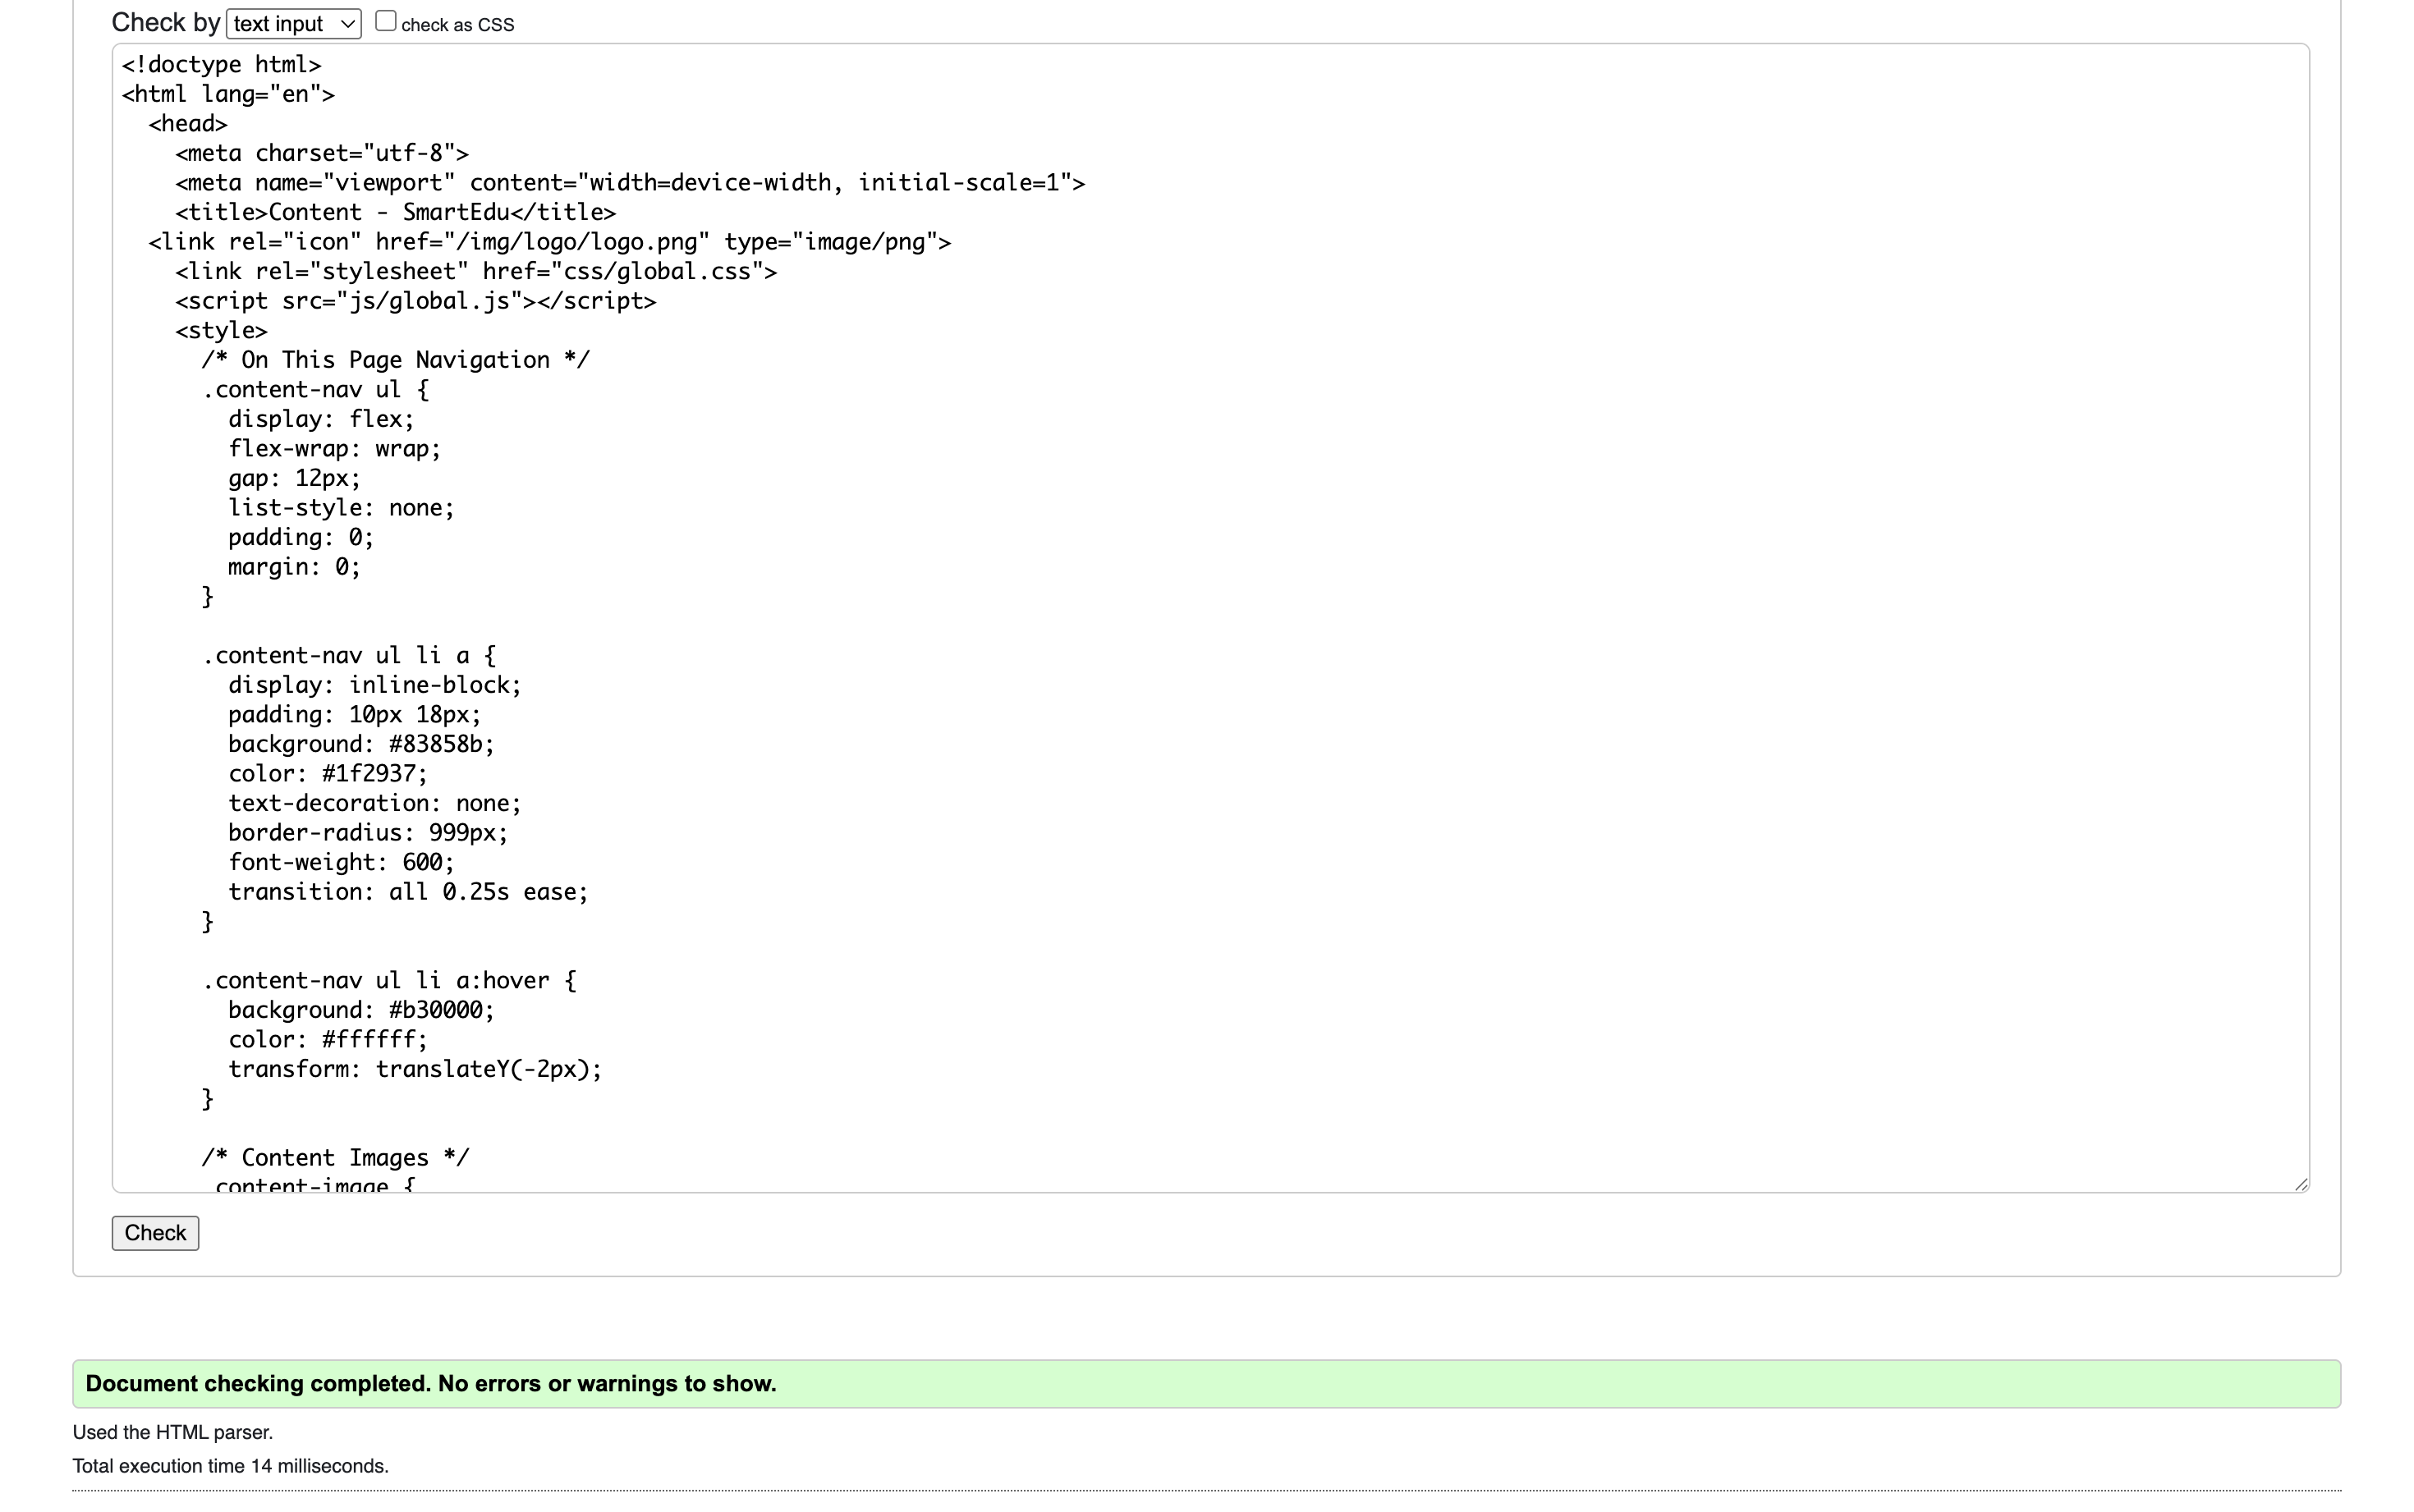2414x1512 pixels.
Task: Click the background: #83858b color line
Action: (361, 744)
